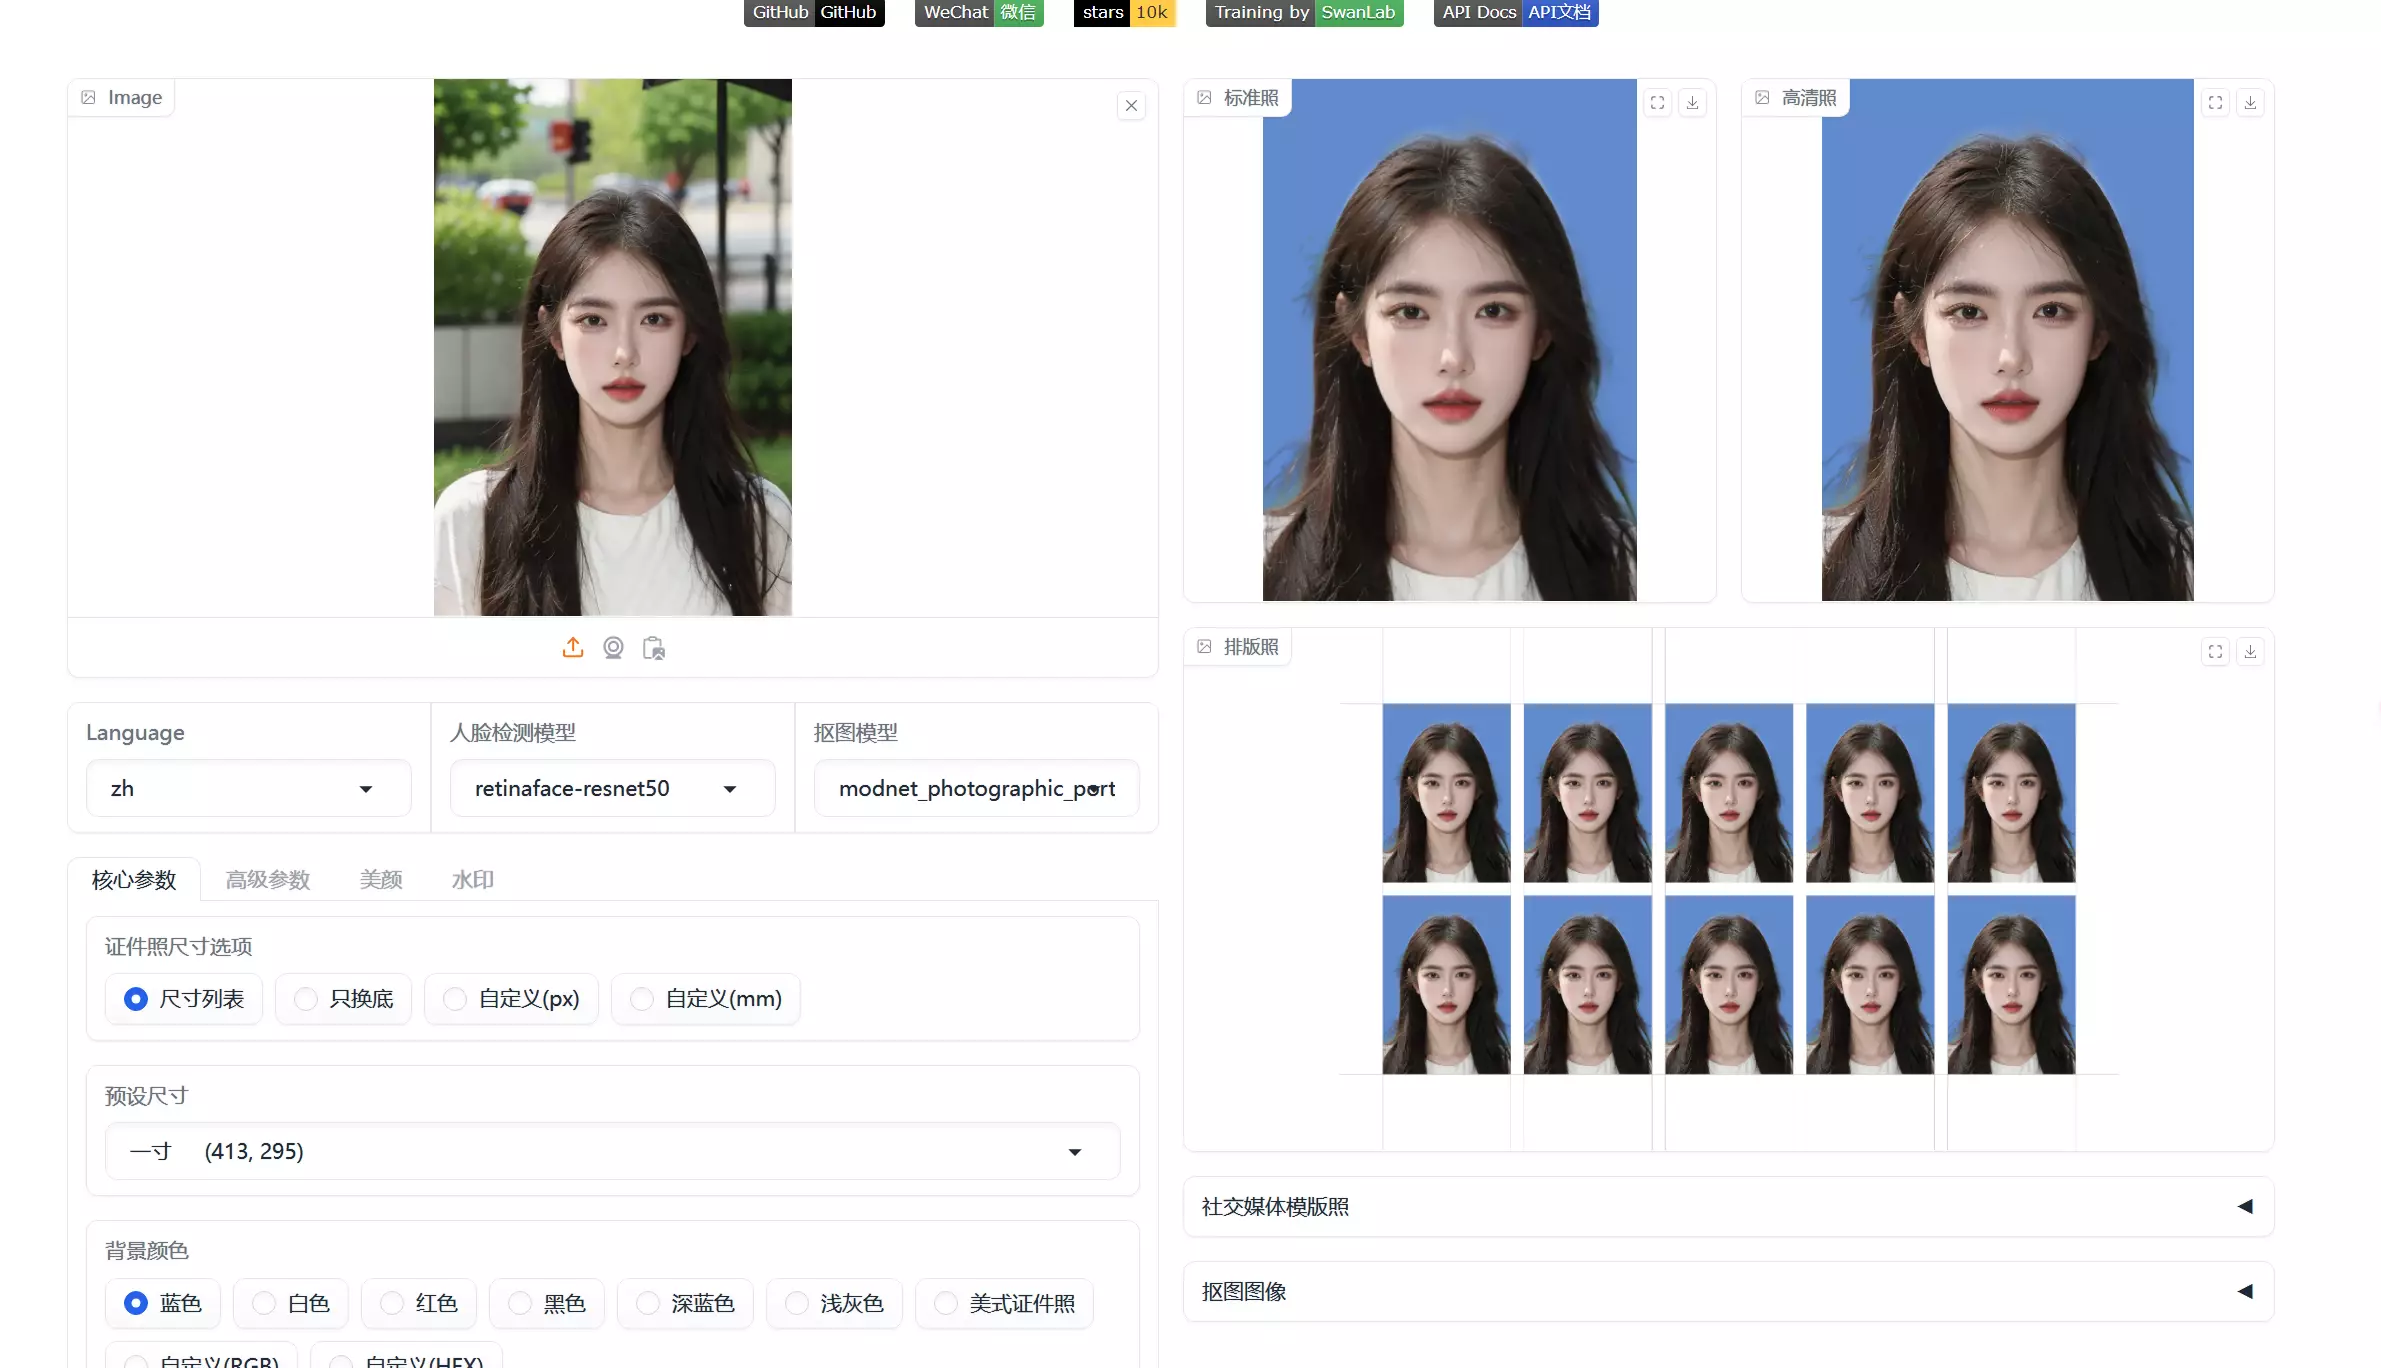Image resolution: width=2381 pixels, height=1368 pixels.
Task: Download the 排版照 layout image
Action: (x=2250, y=651)
